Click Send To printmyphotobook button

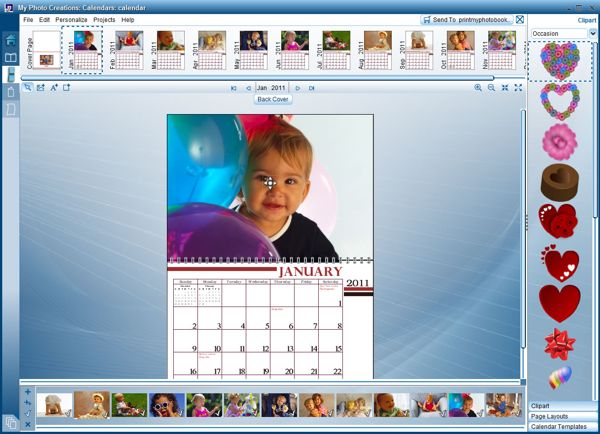[x=466, y=19]
